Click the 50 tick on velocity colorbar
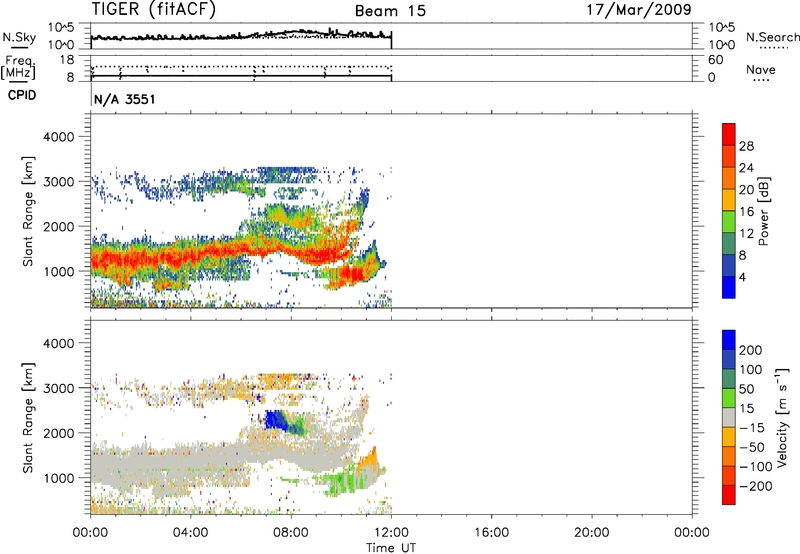800x554 pixels. pyautogui.click(x=746, y=389)
